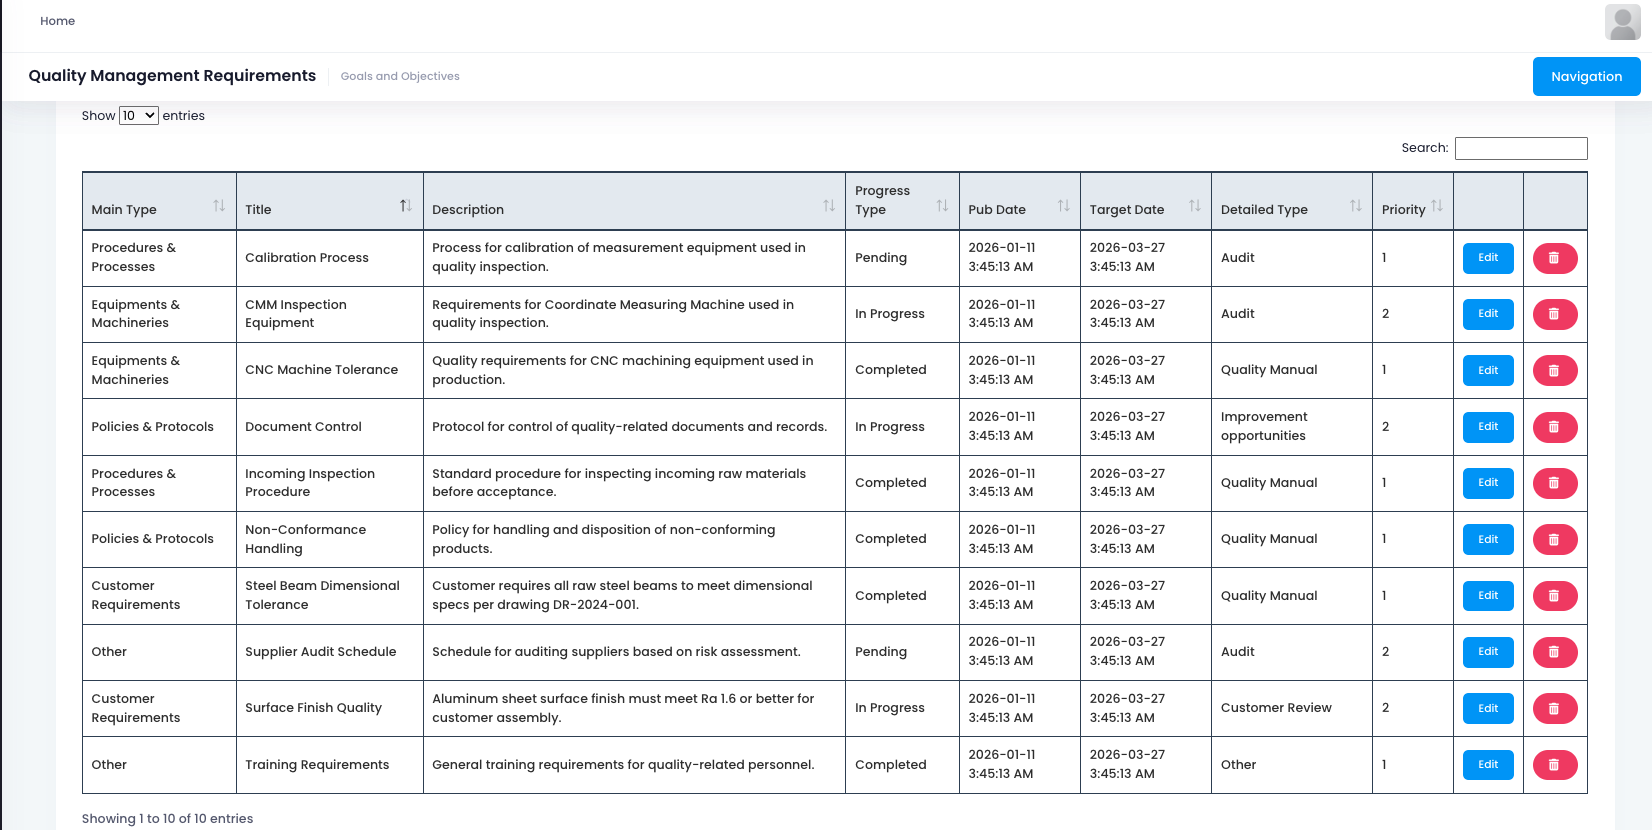Click trash icon for CMM Inspection Equipment
The image size is (1652, 830).
pyautogui.click(x=1554, y=314)
